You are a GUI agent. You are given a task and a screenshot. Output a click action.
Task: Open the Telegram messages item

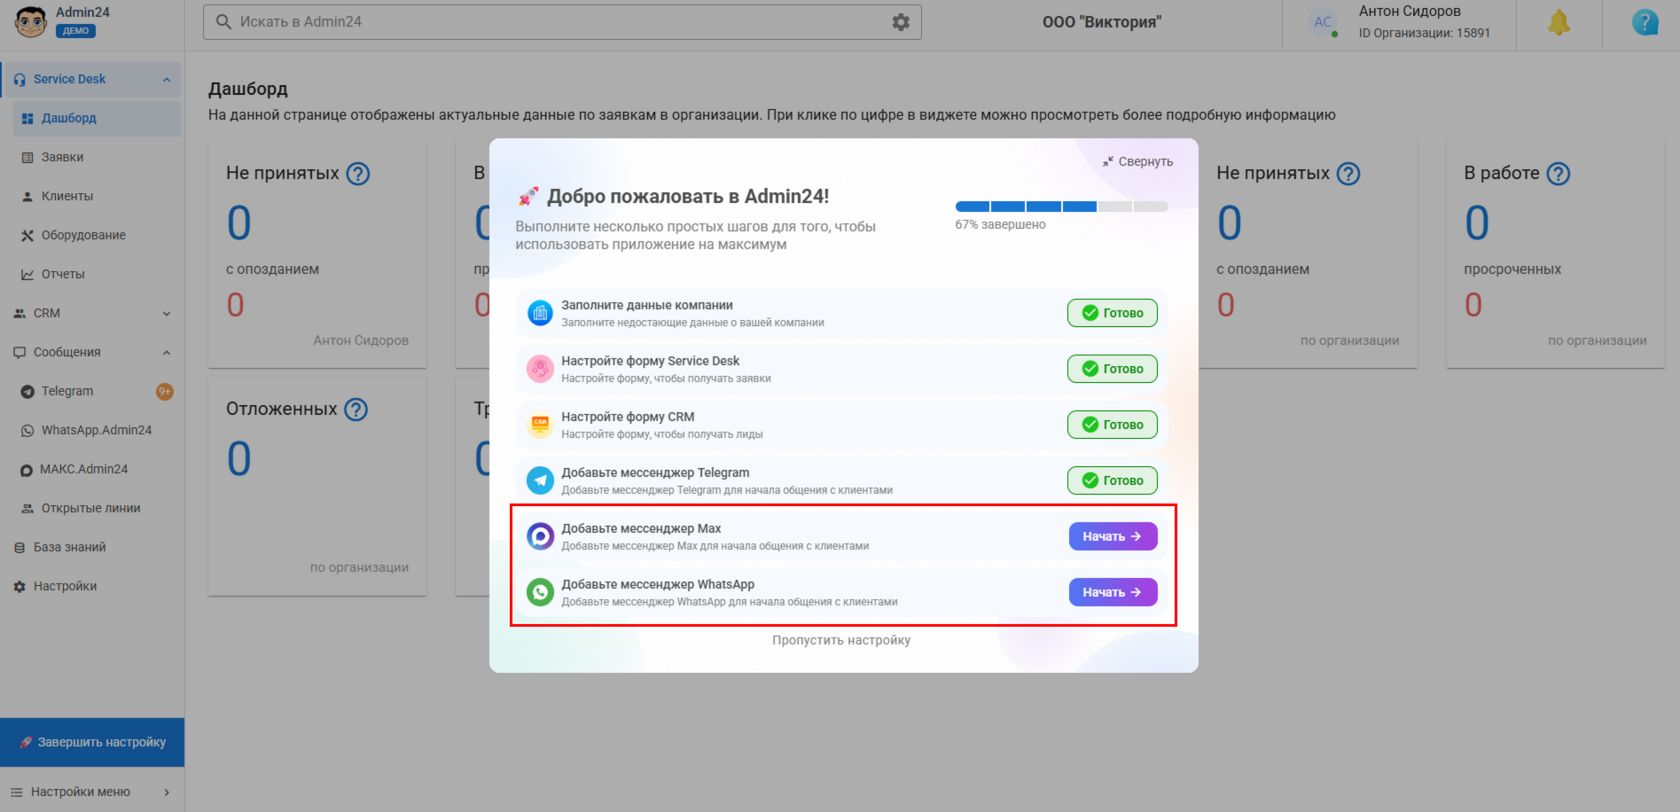pos(97,391)
